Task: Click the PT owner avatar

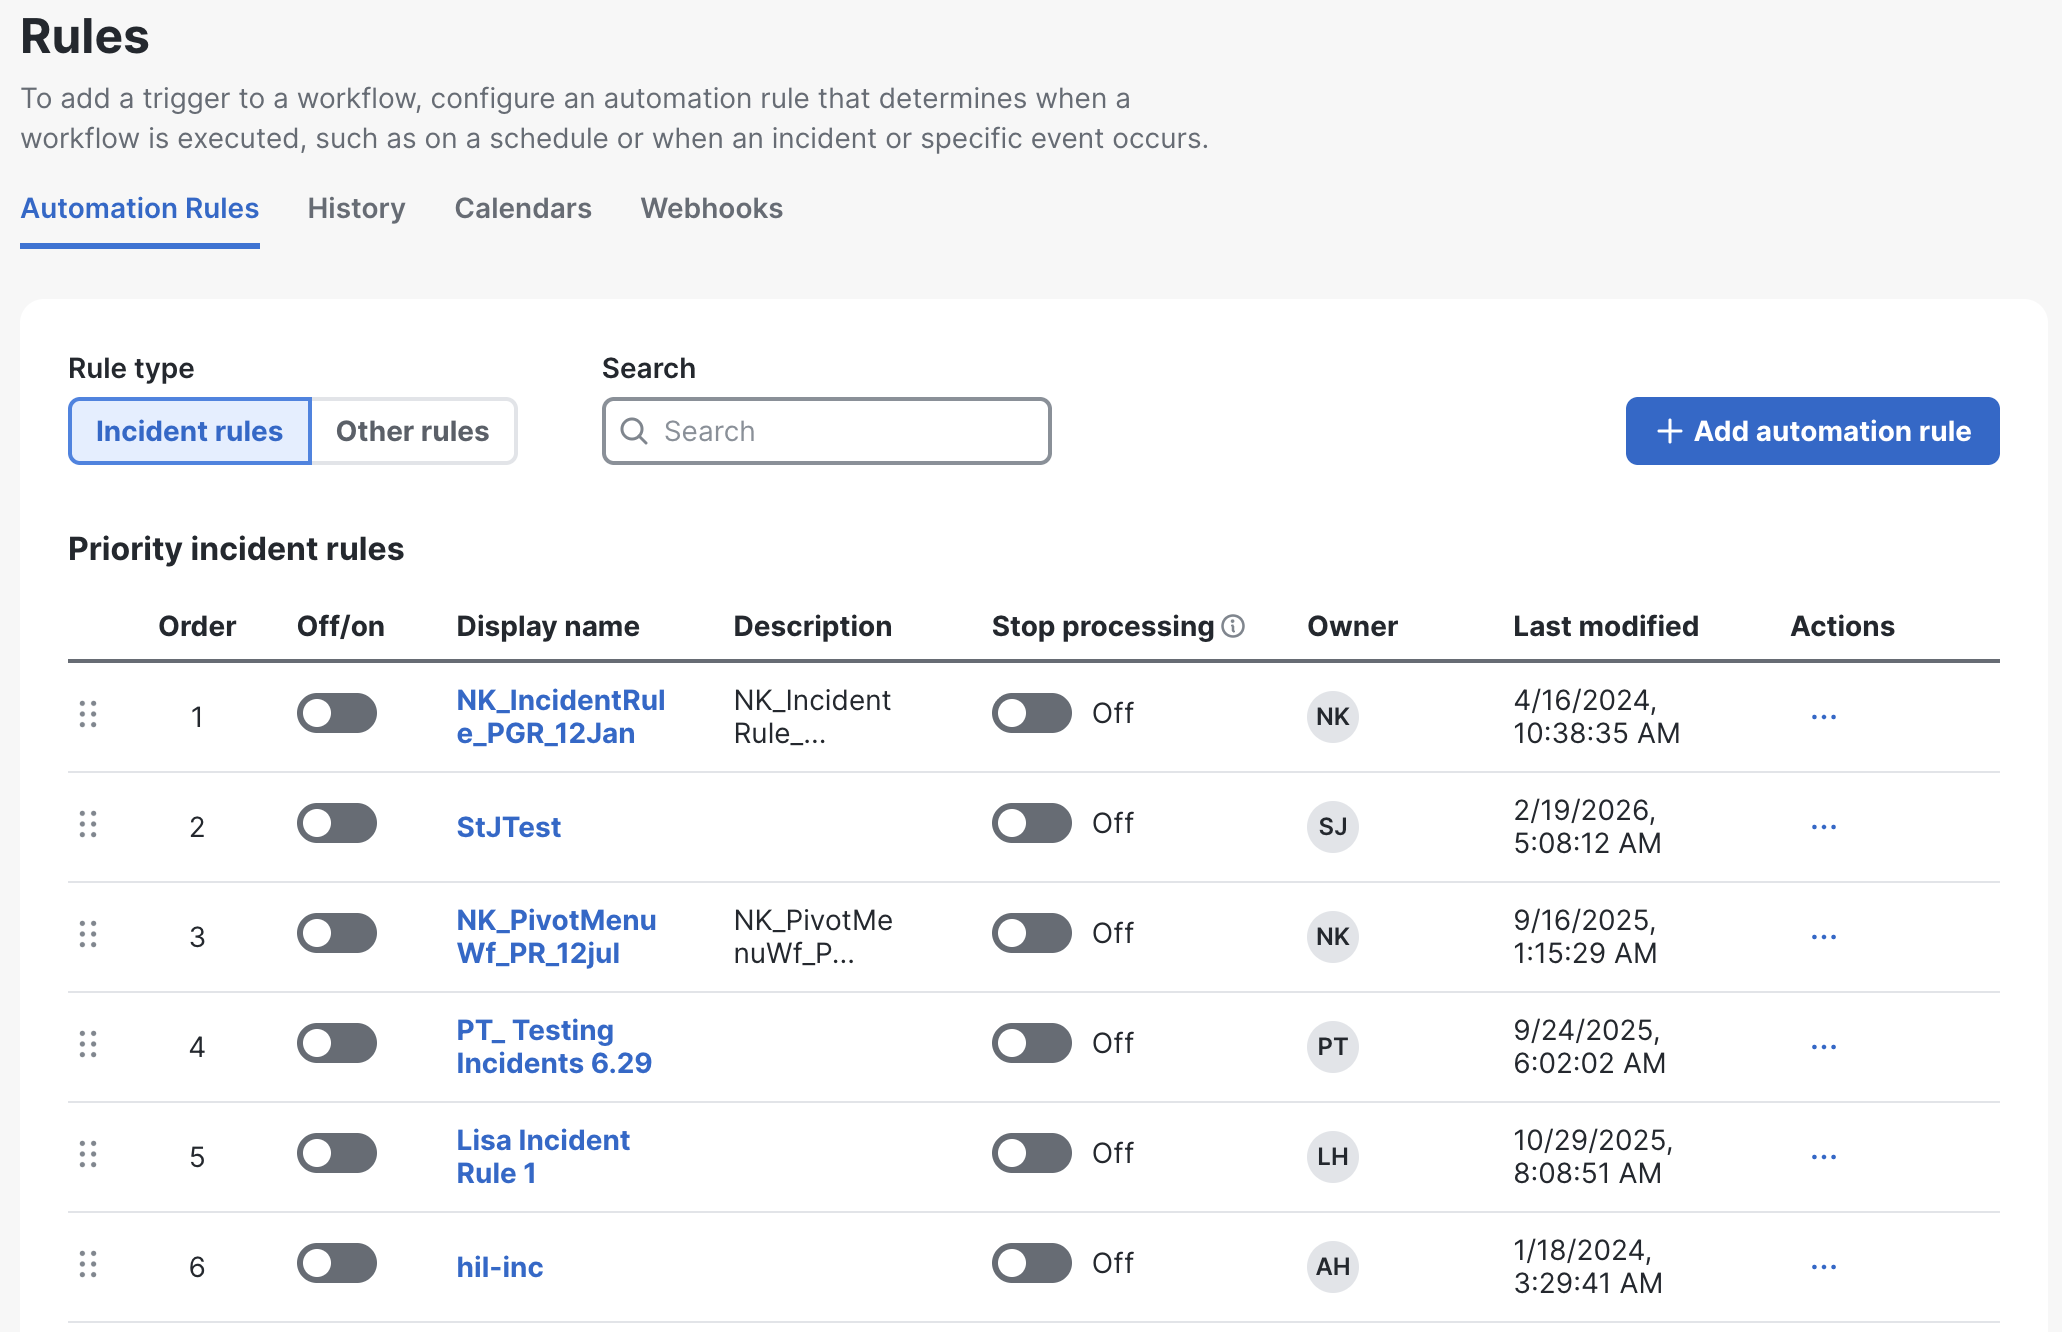Action: pyautogui.click(x=1332, y=1046)
